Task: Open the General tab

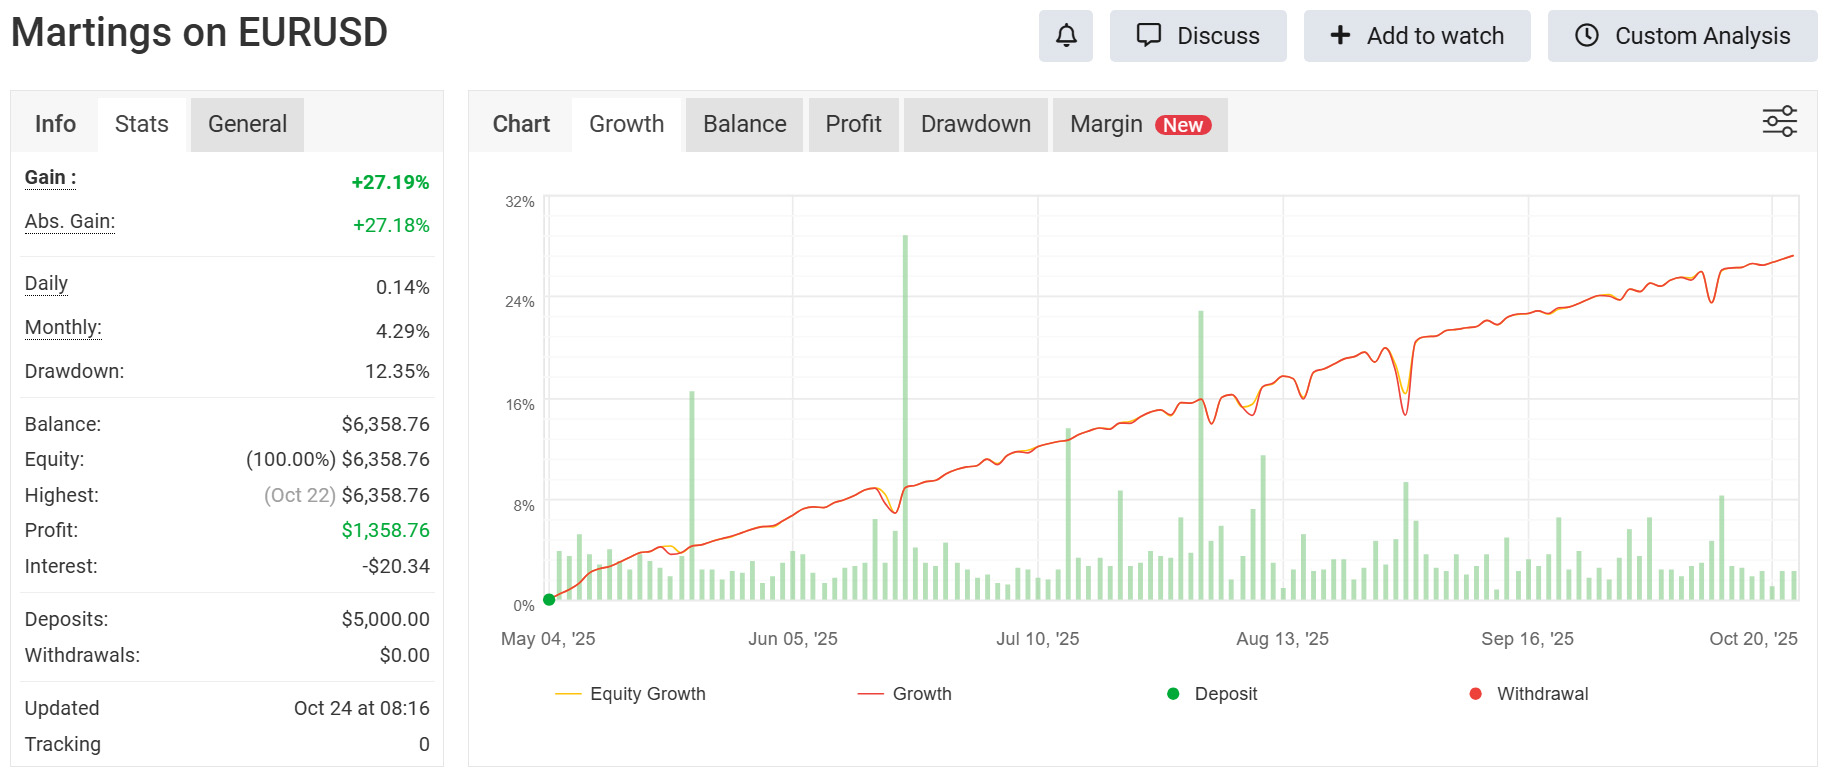Action: pyautogui.click(x=247, y=124)
